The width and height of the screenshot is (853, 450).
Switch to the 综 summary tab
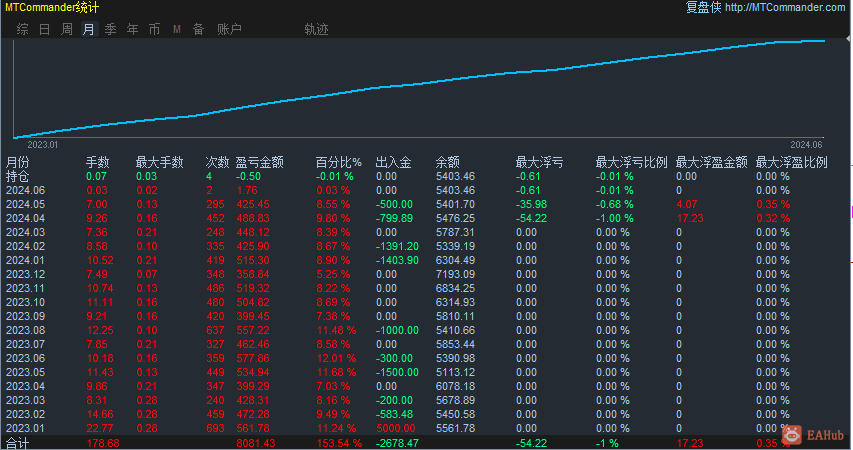point(22,29)
